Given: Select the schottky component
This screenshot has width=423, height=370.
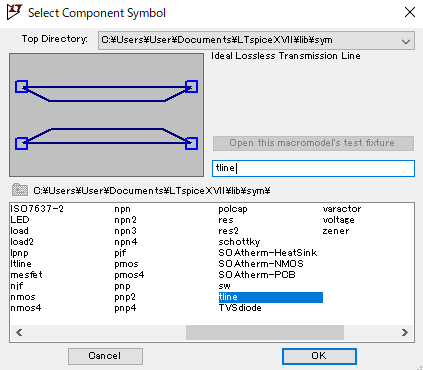Looking at the screenshot, I should (239, 242).
